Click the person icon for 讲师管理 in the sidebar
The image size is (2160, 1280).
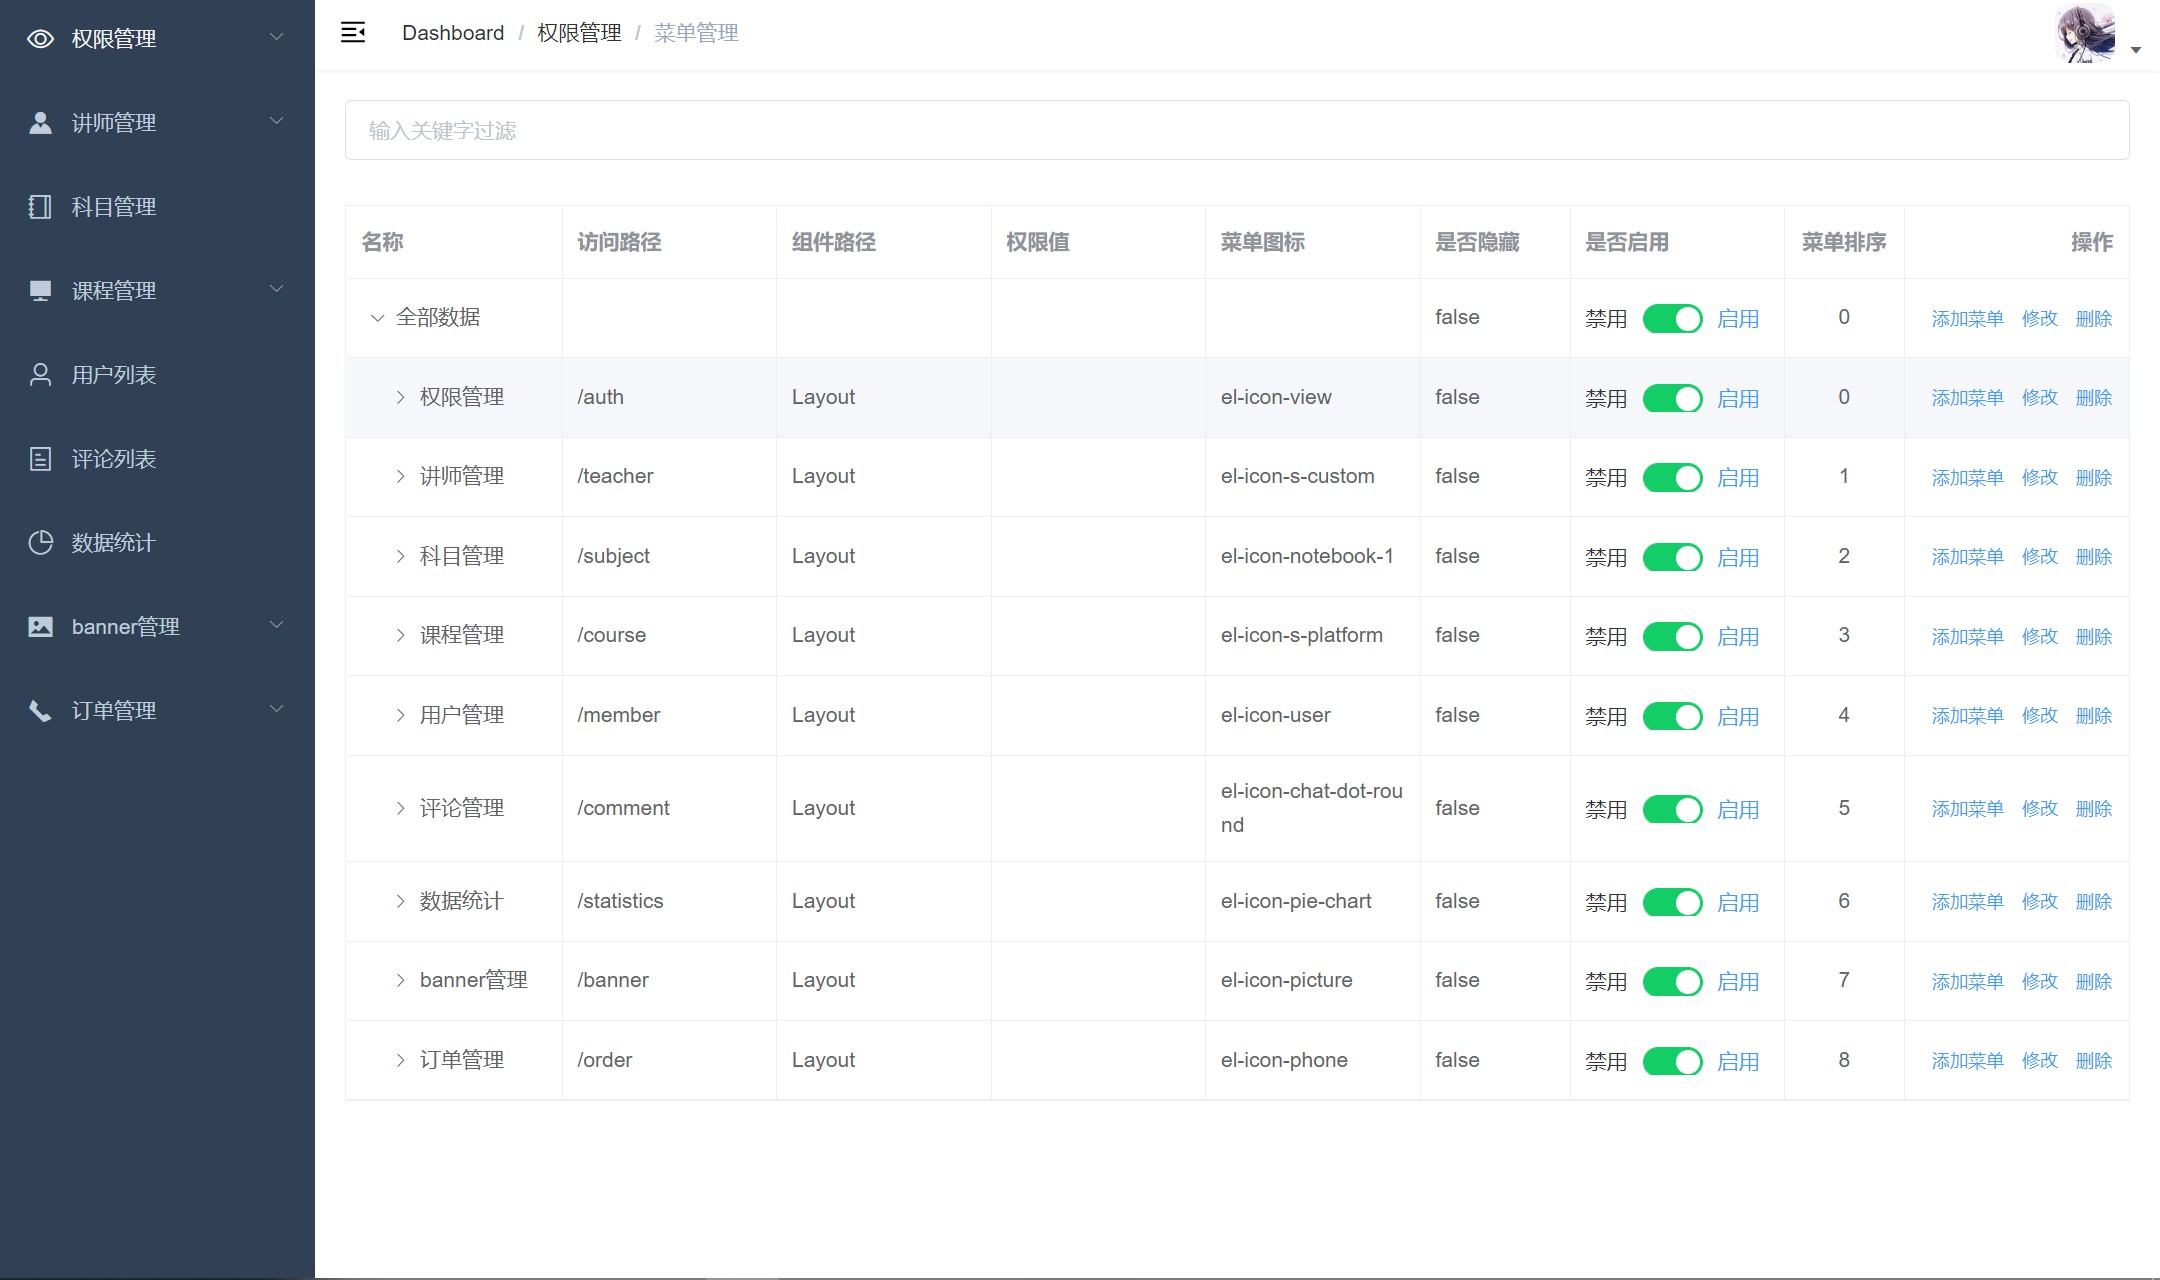40,123
